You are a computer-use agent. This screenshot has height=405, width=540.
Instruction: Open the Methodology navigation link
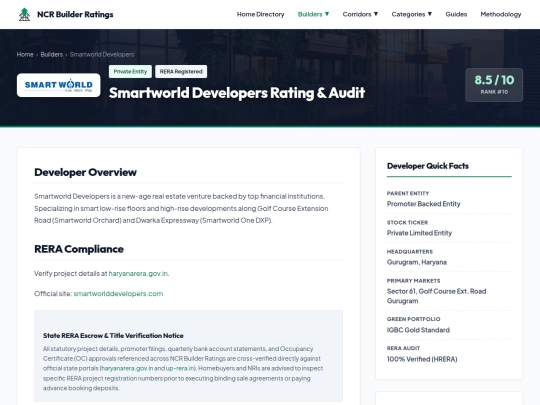pyautogui.click(x=501, y=14)
